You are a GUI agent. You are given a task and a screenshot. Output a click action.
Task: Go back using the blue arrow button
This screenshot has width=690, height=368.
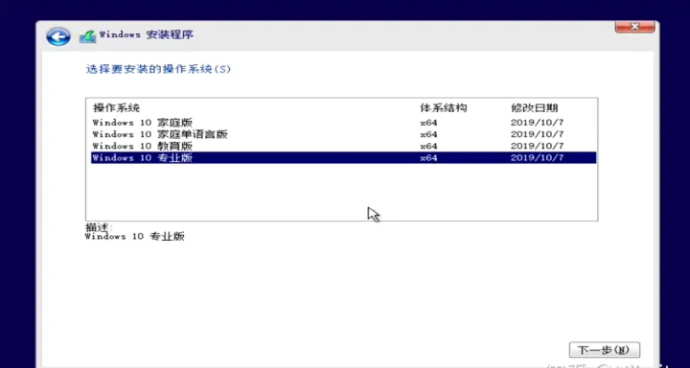click(58, 36)
